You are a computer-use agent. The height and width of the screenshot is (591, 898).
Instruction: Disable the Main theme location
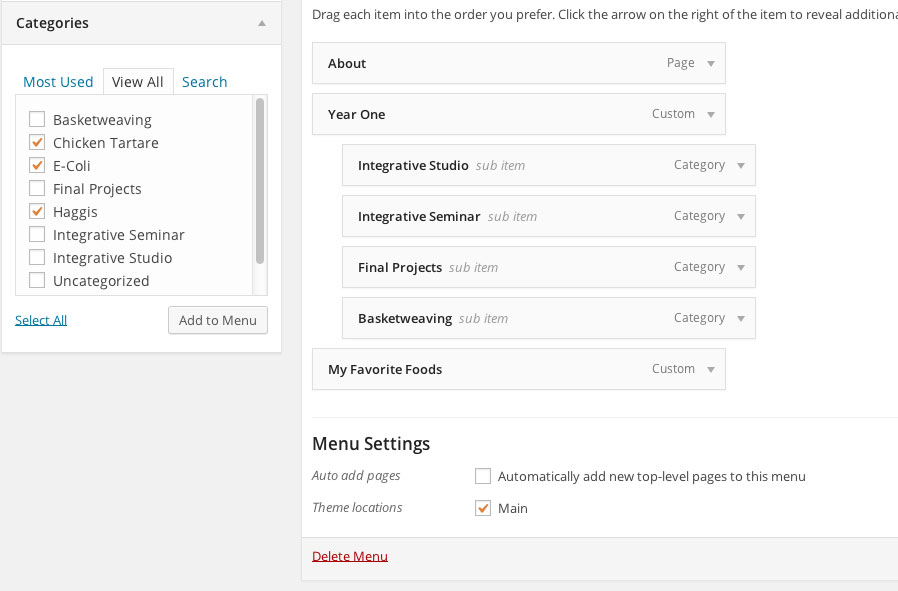click(483, 509)
